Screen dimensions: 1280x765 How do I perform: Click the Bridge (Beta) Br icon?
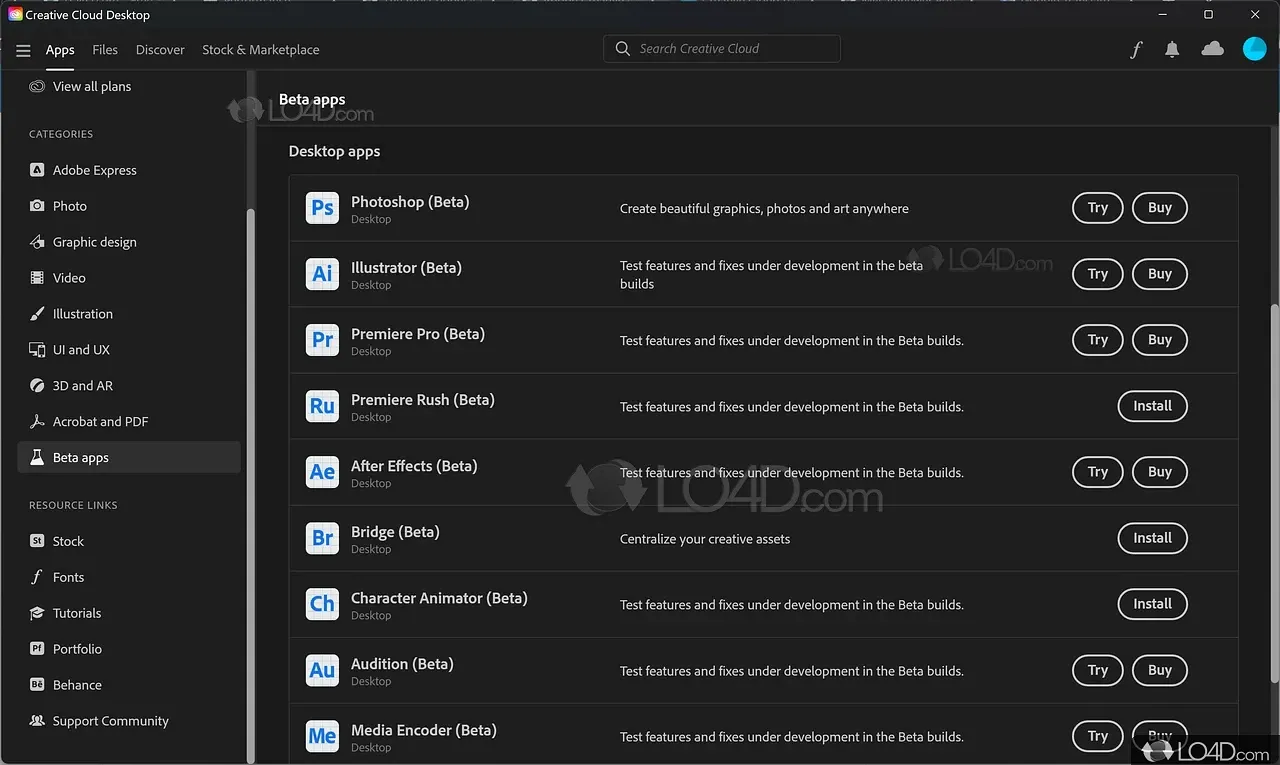tap(322, 538)
